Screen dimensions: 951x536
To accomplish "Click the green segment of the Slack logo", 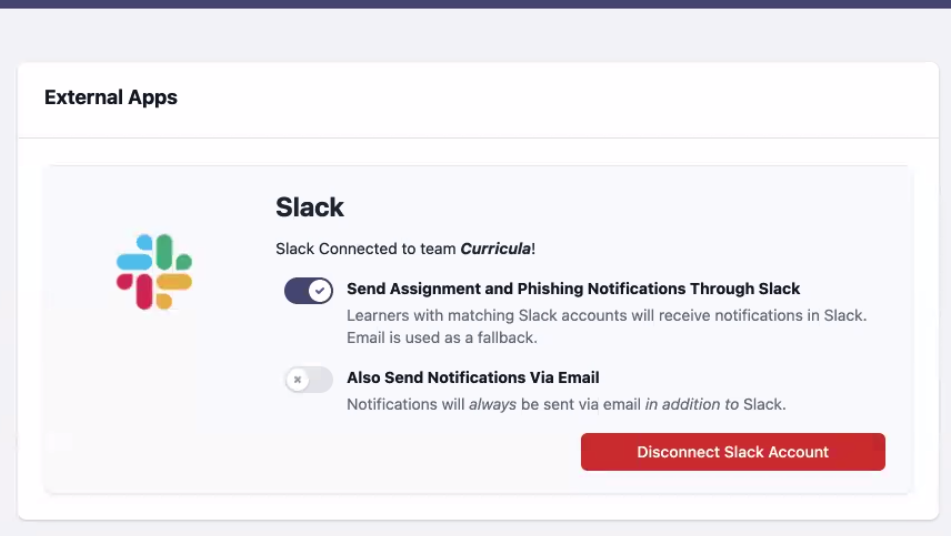I will (173, 252).
